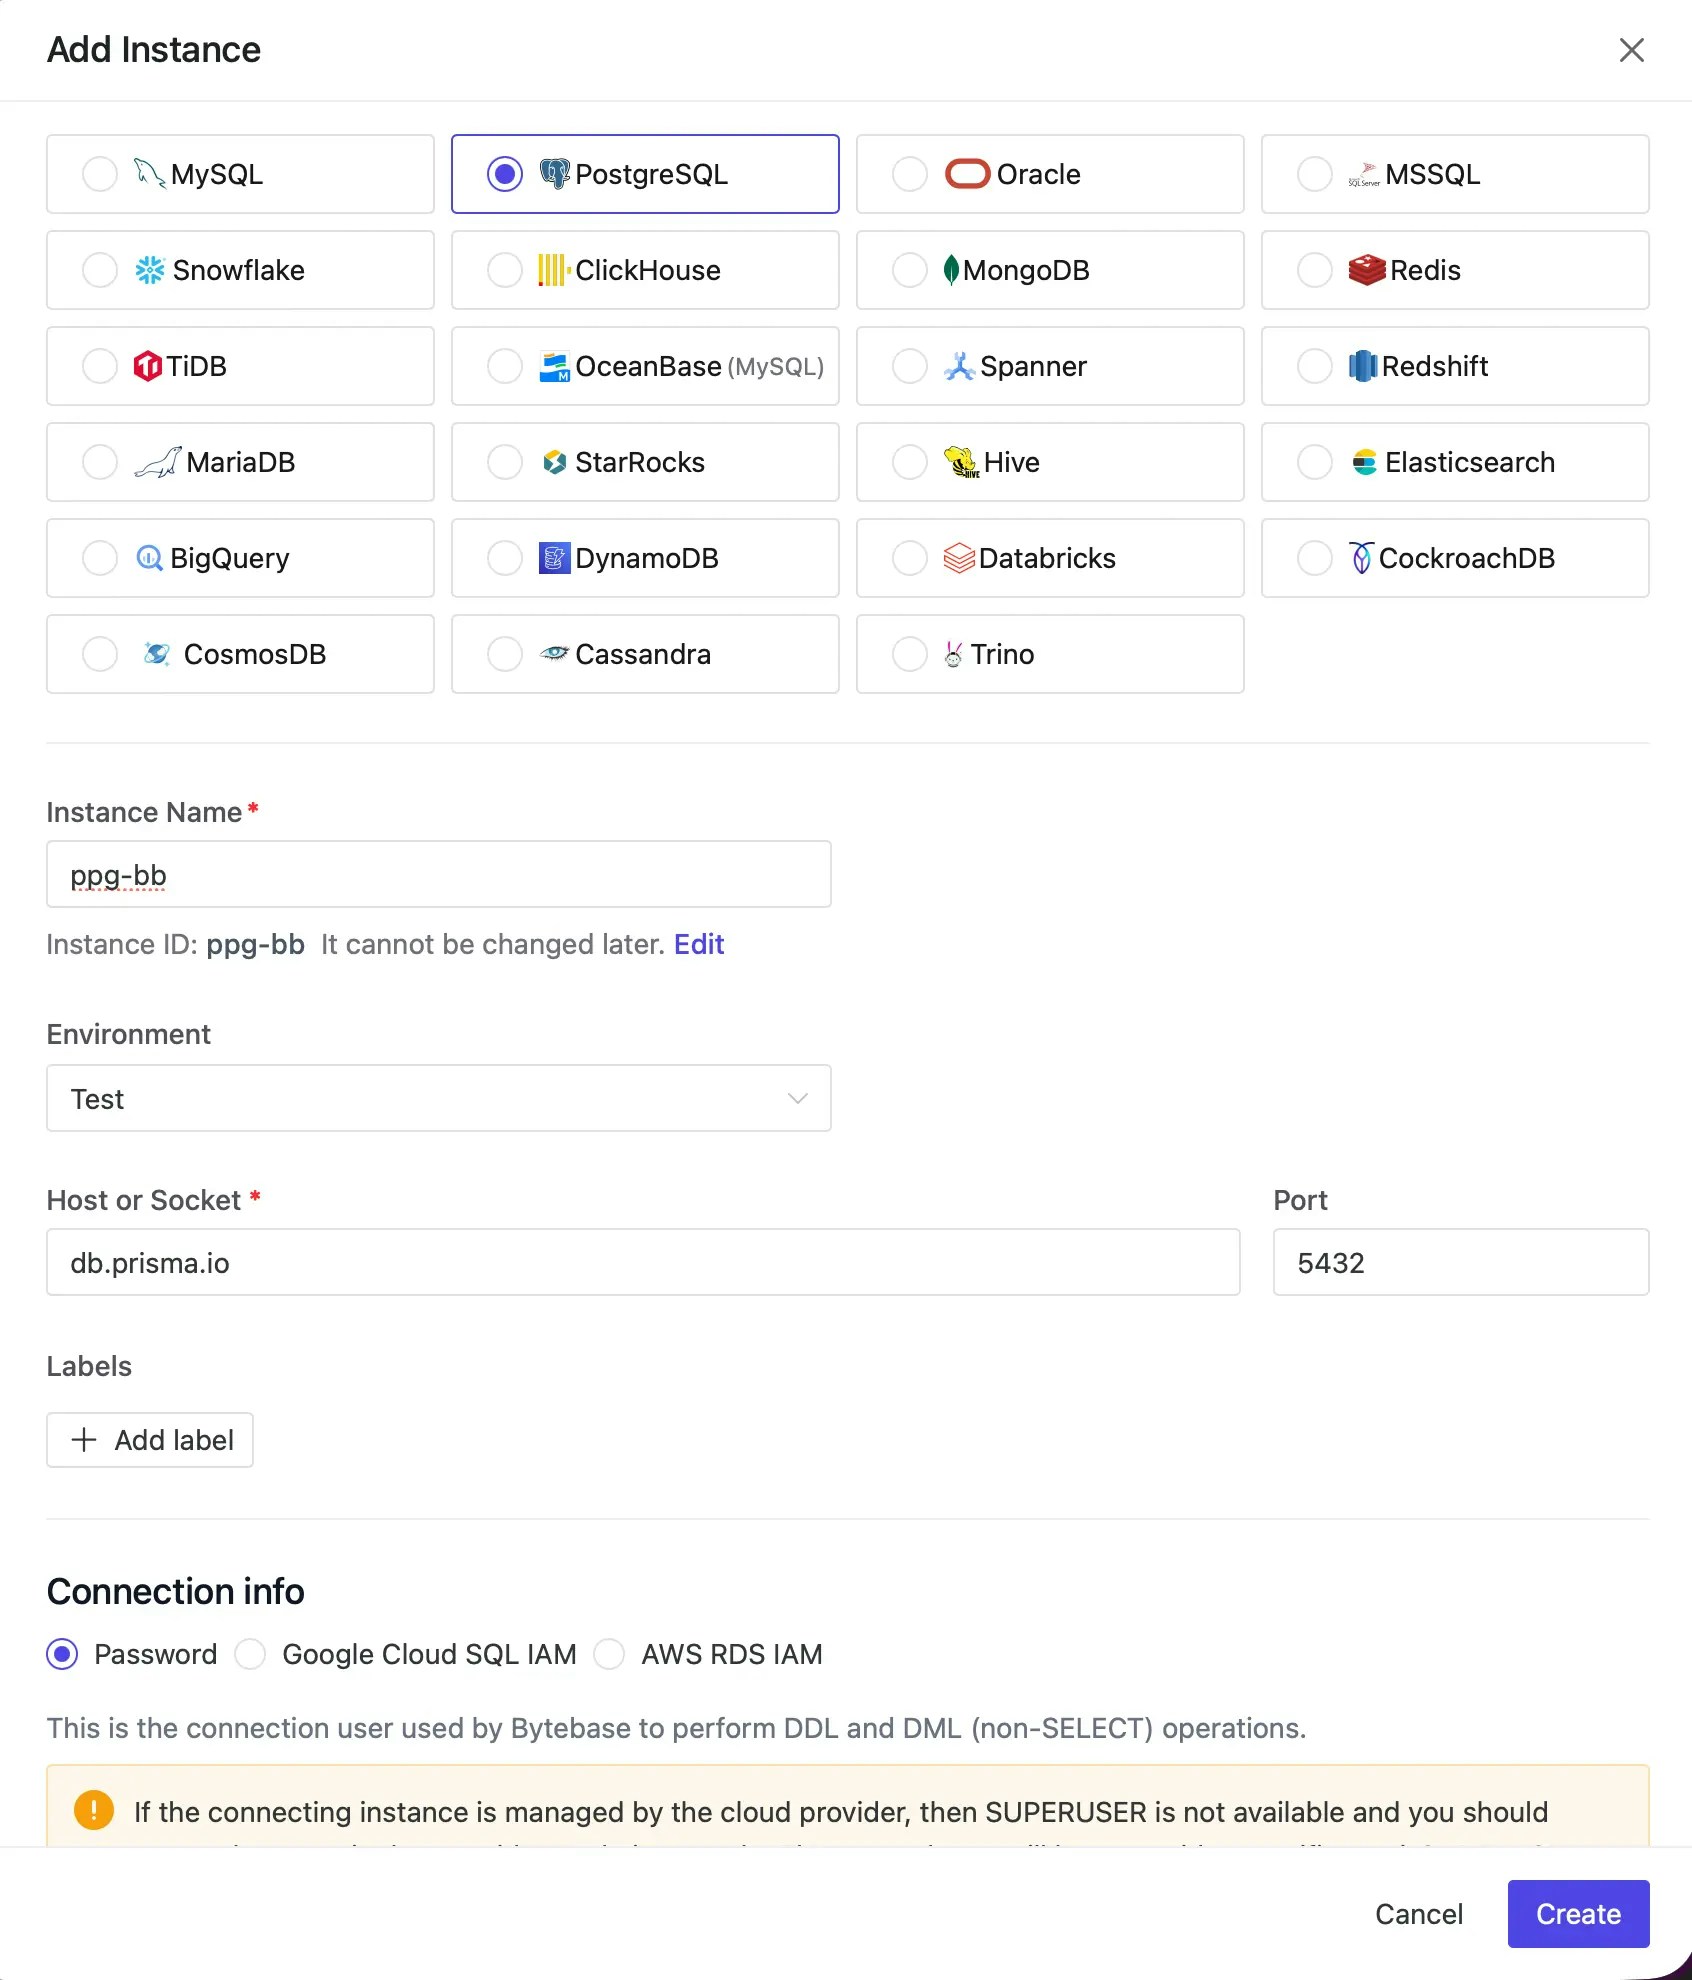The width and height of the screenshot is (1692, 1980).
Task: Select the Oracle database option
Action: click(x=1048, y=174)
